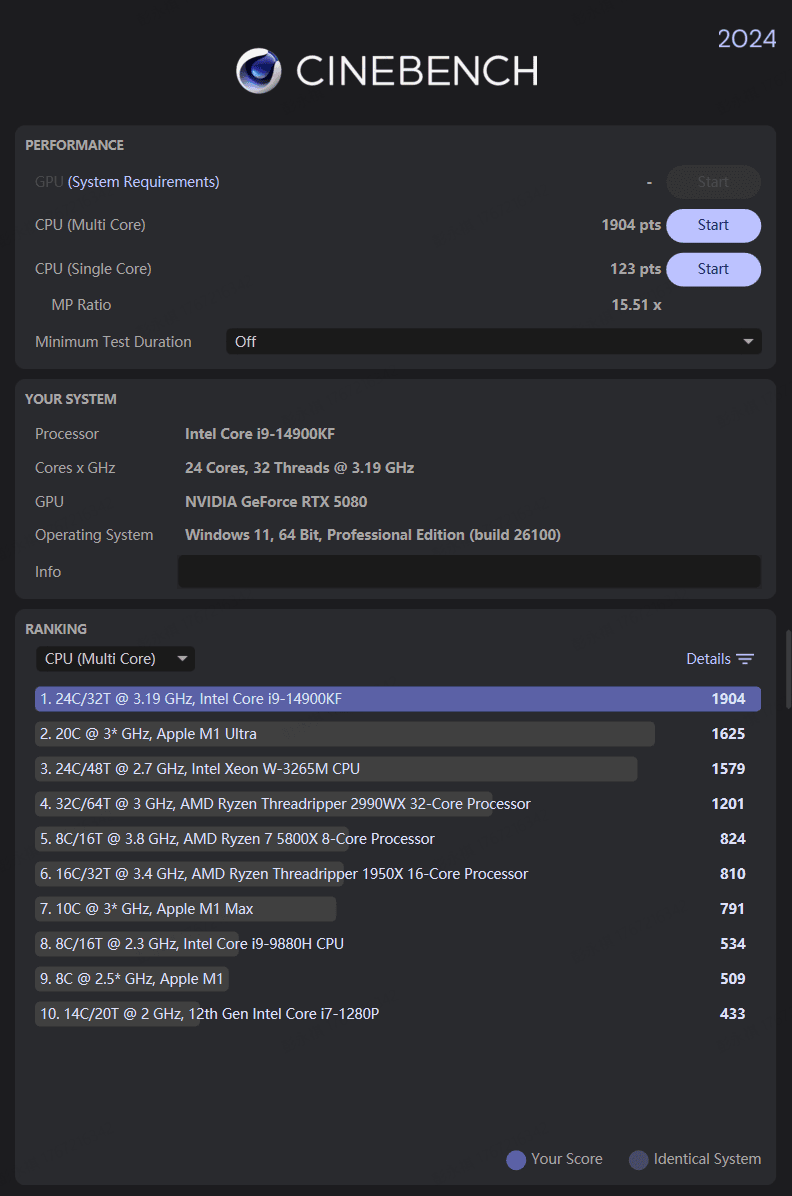792x1196 pixels.
Task: Click the CINEBENCH title text
Action: 417,71
